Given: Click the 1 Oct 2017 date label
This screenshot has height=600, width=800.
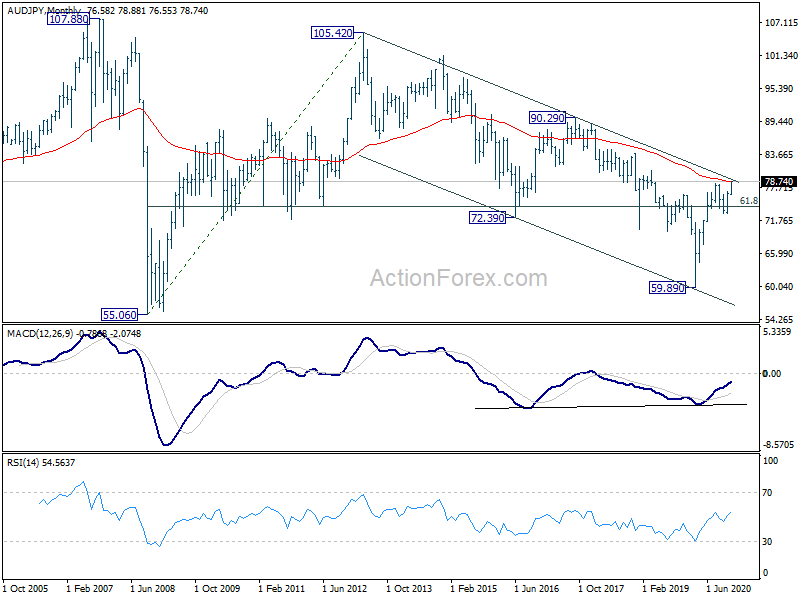Looking at the screenshot, I should (601, 589).
